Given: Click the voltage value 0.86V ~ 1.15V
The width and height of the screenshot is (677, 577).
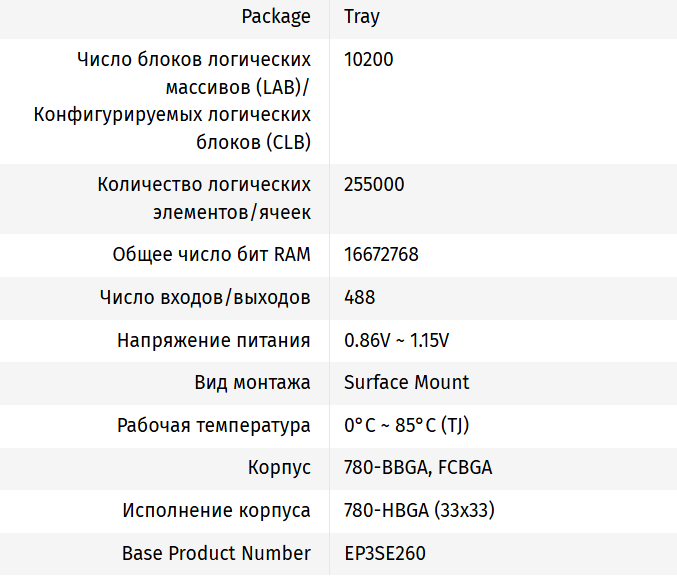Looking at the screenshot, I should click(x=396, y=341).
